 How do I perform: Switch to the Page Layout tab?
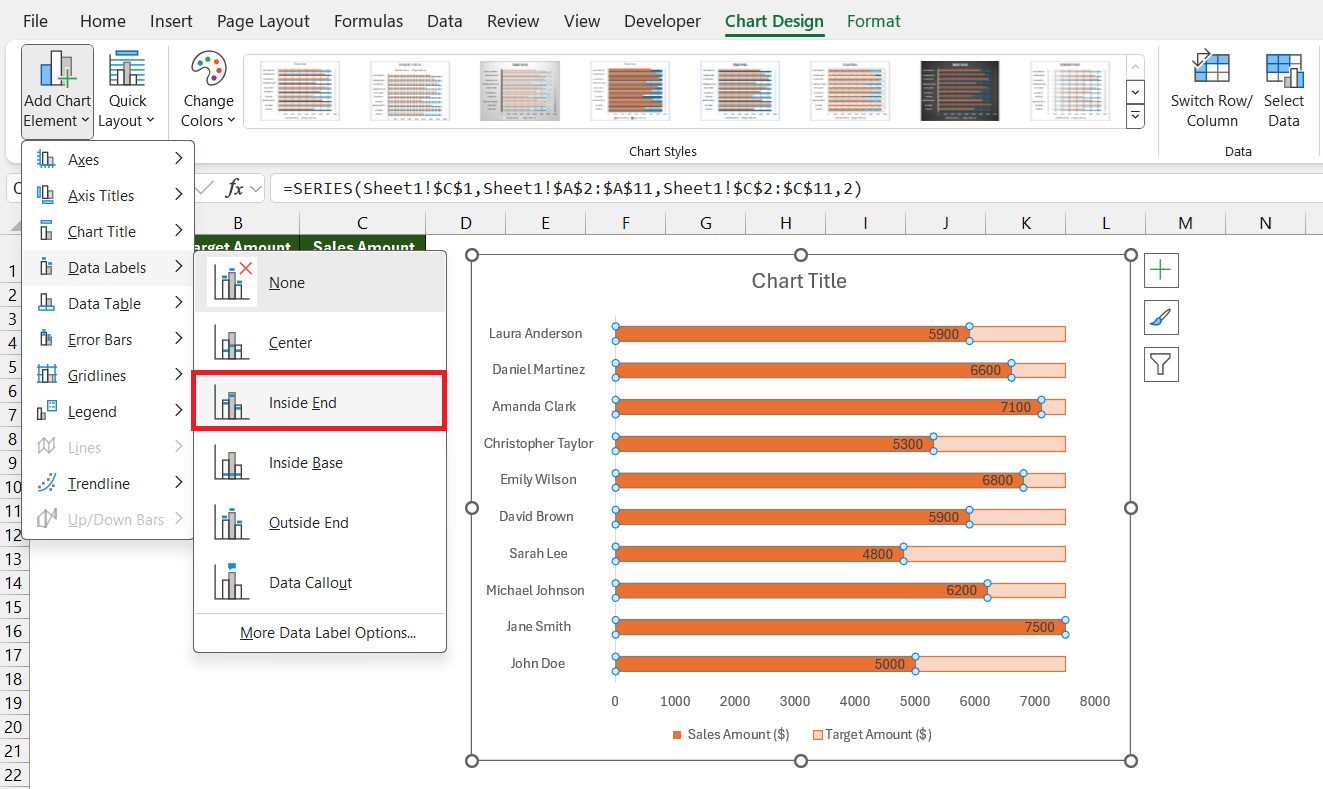pos(263,21)
